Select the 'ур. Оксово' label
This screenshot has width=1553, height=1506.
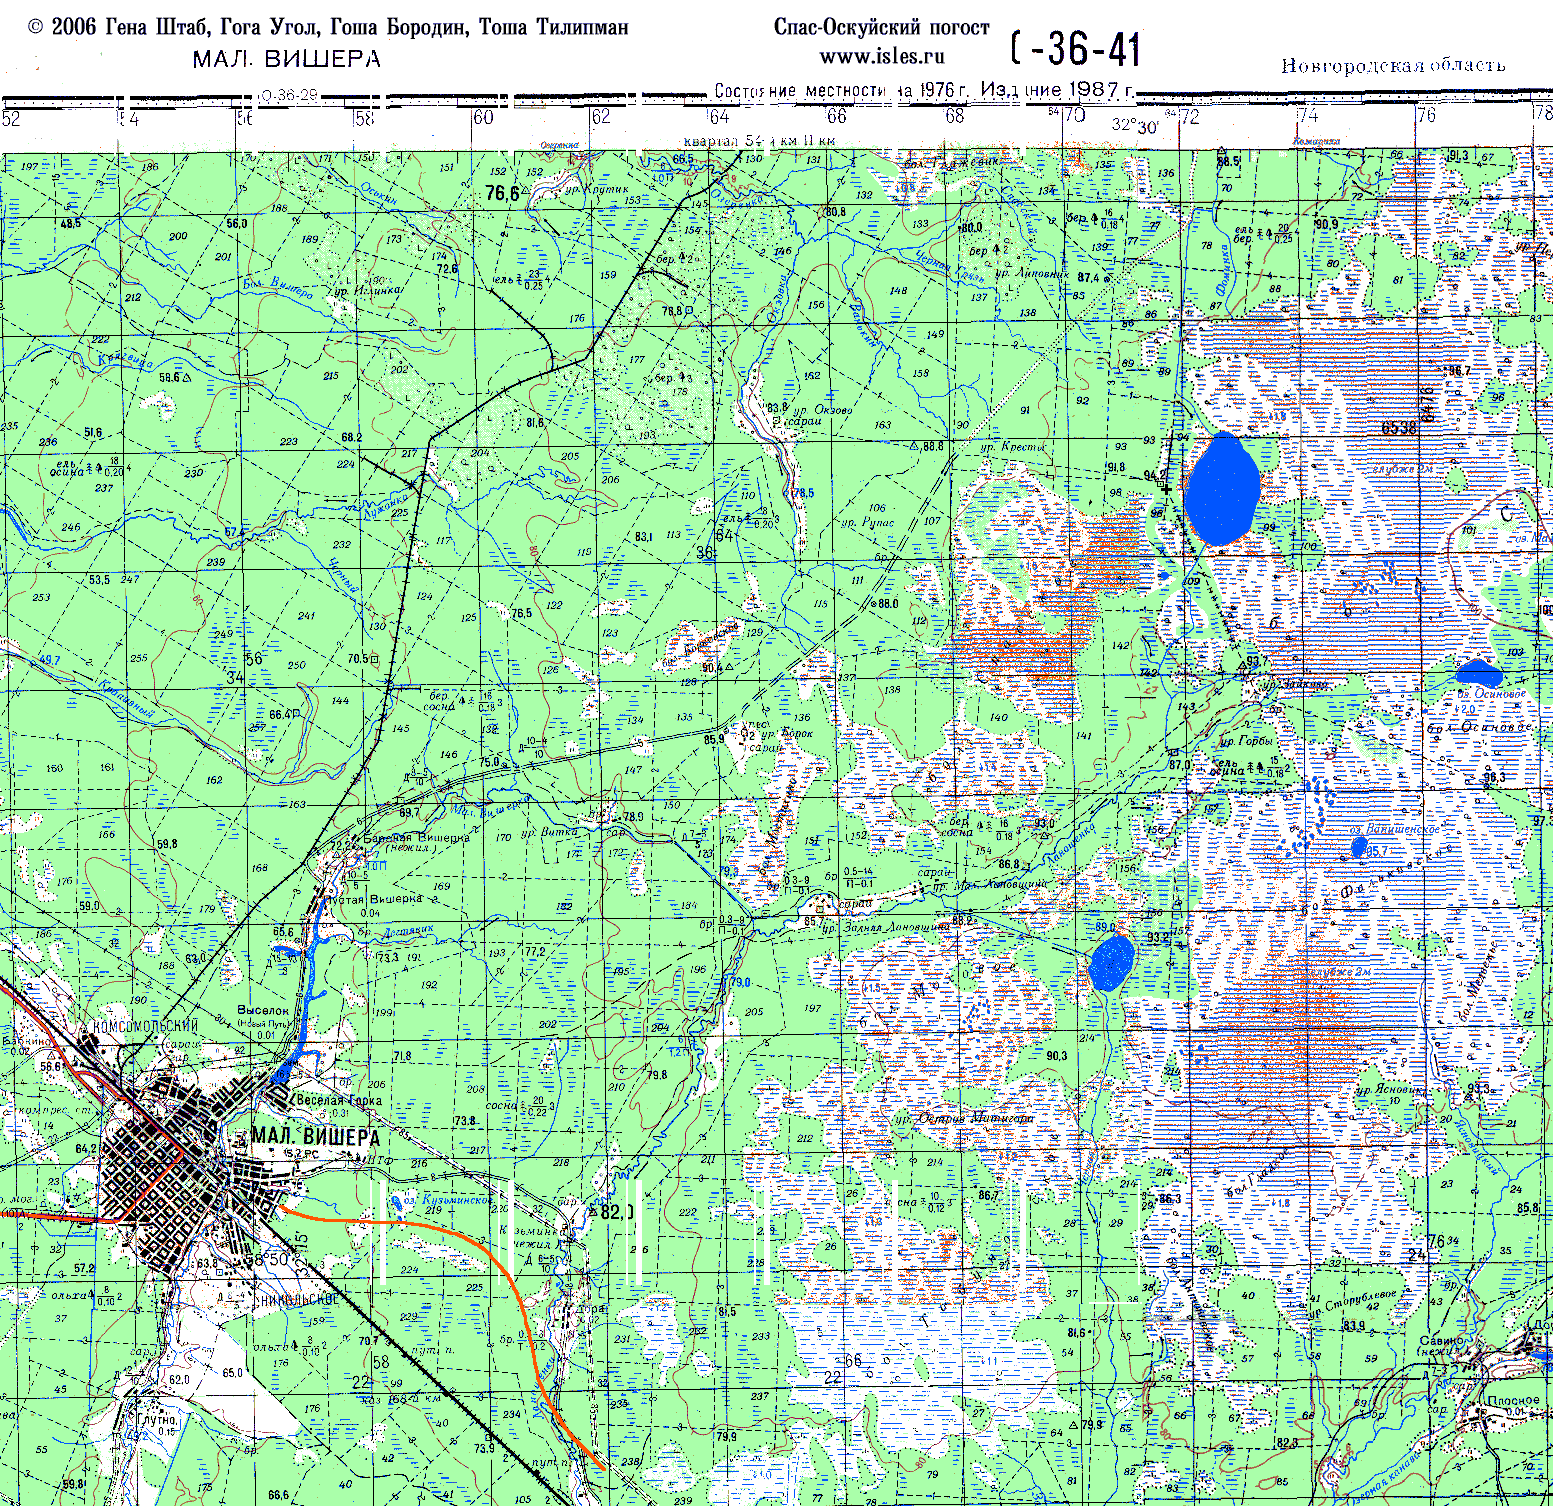pyautogui.click(x=823, y=410)
